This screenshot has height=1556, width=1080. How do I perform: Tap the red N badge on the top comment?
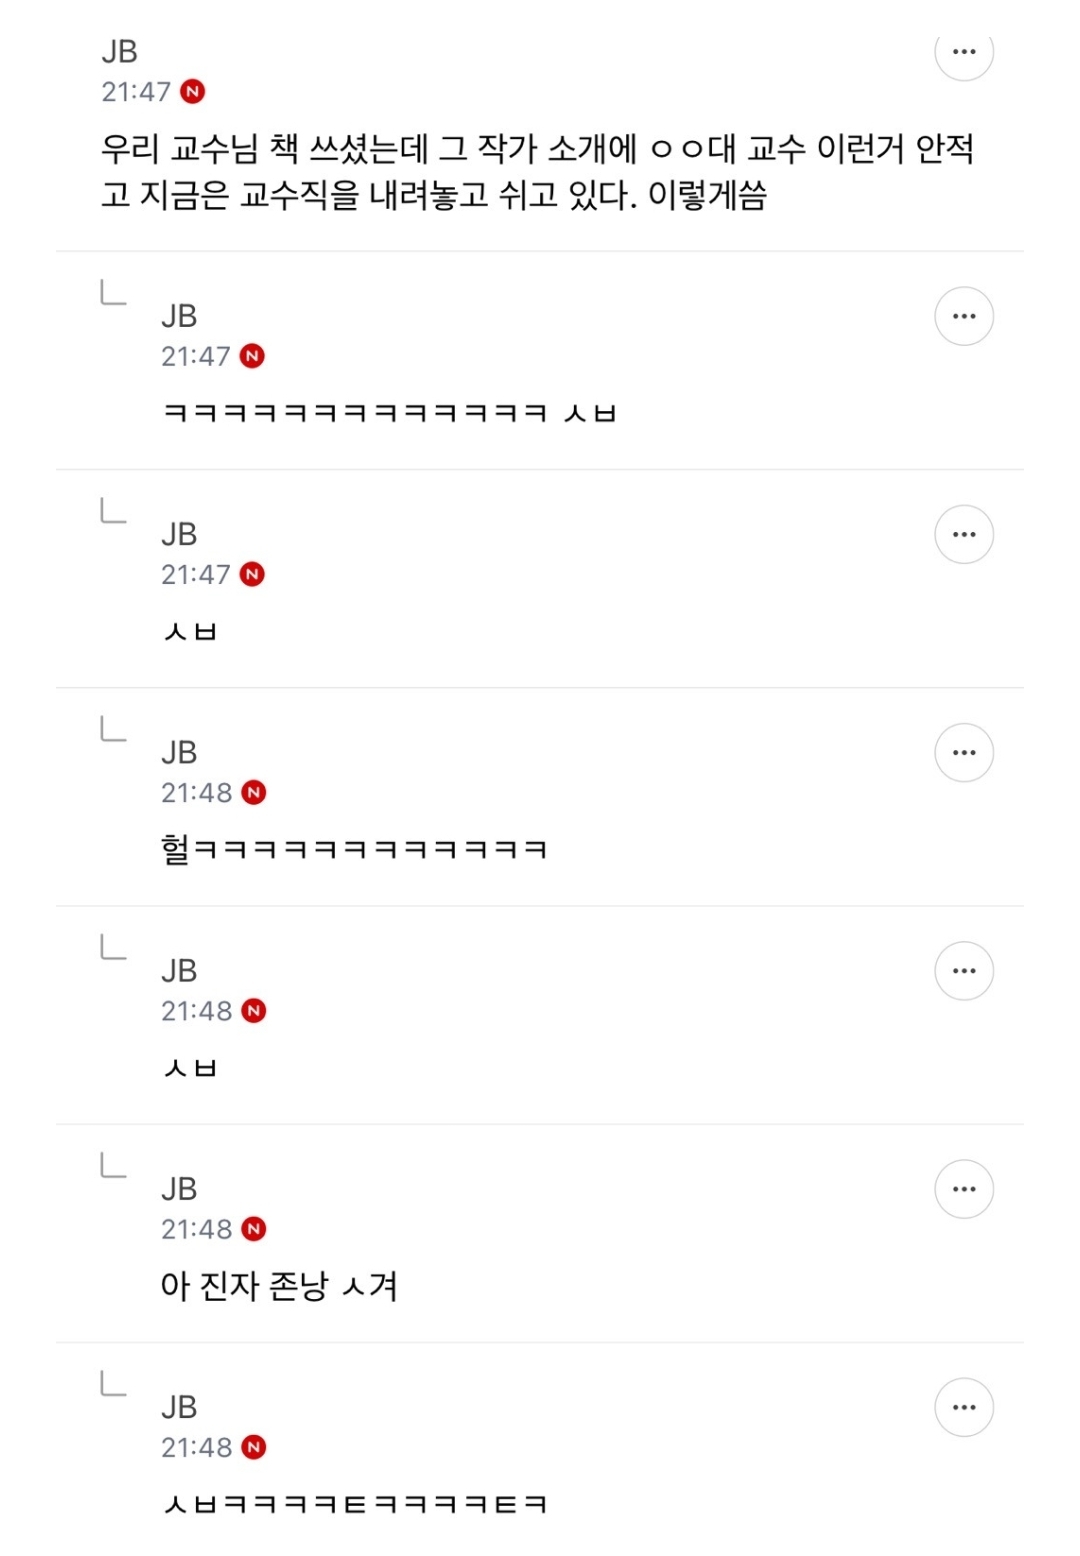193,92
